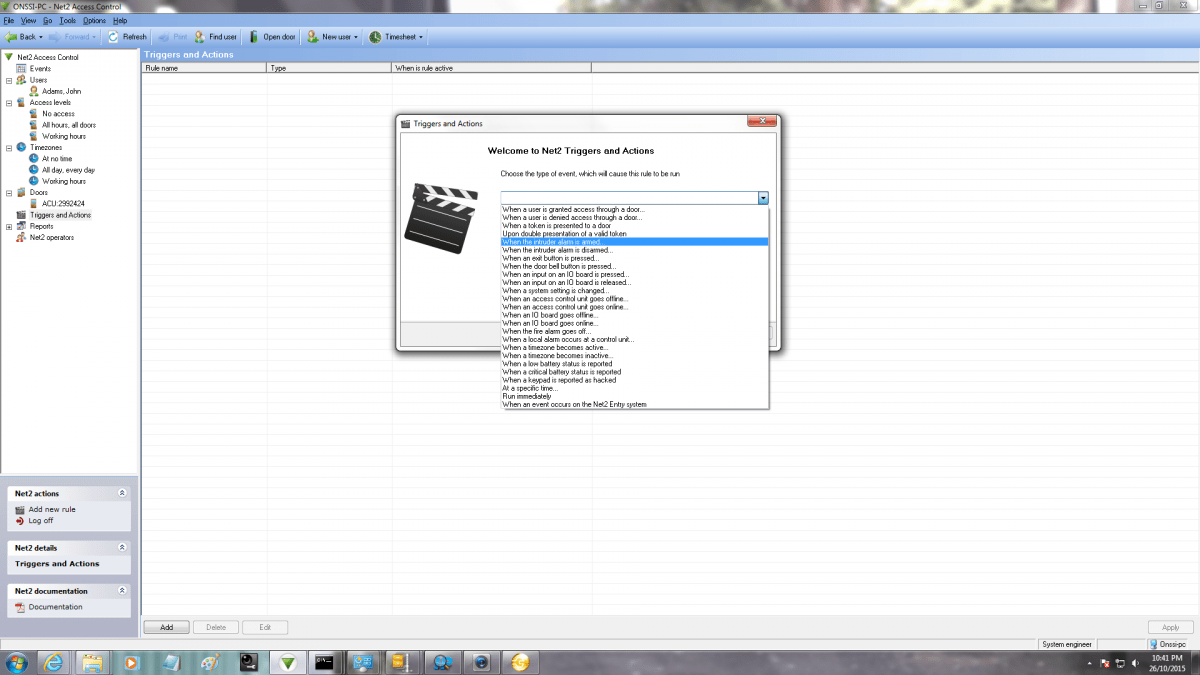Screen dimensions: 1200x675
Task: Click the Add button at bottom
Action: pos(166,628)
